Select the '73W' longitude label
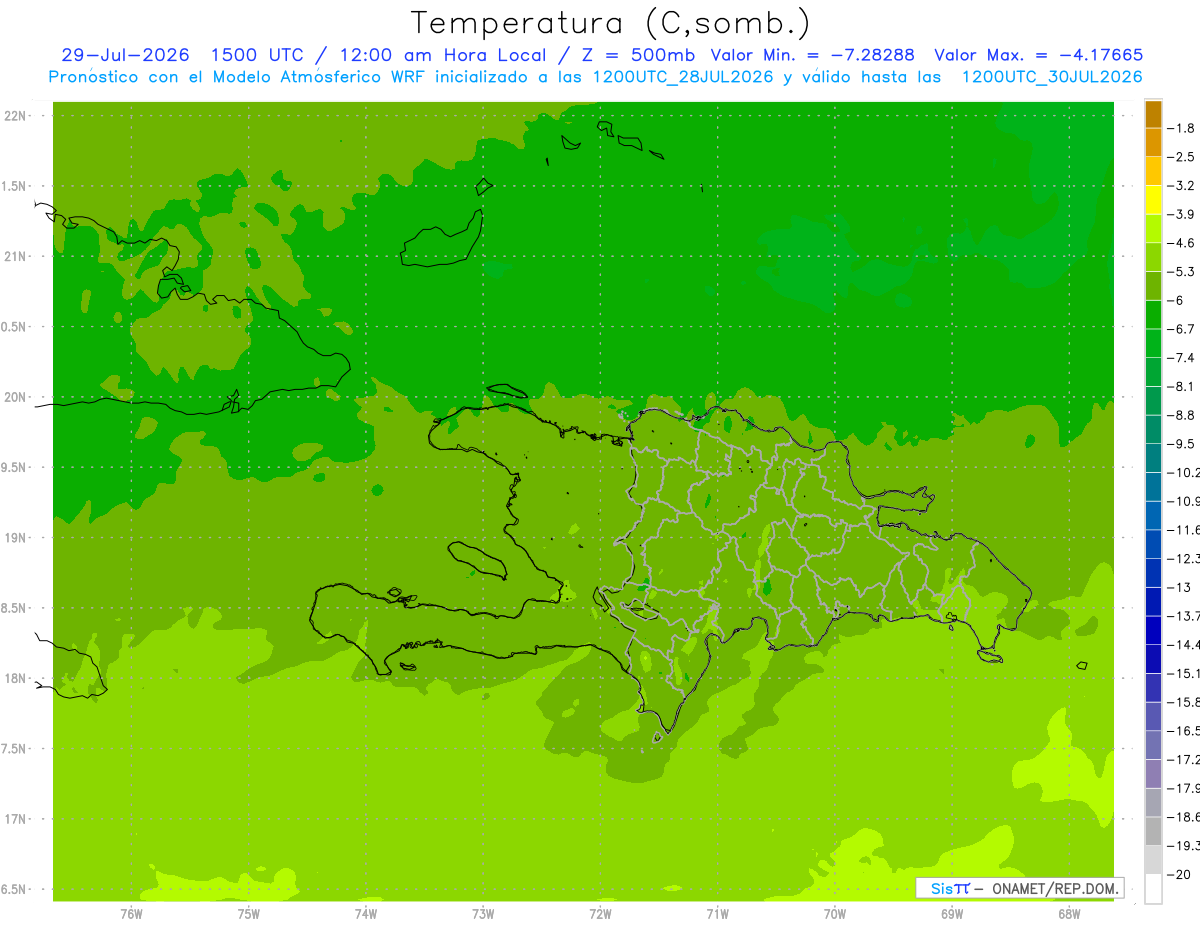The height and width of the screenshot is (927, 1200). pyautogui.click(x=483, y=913)
